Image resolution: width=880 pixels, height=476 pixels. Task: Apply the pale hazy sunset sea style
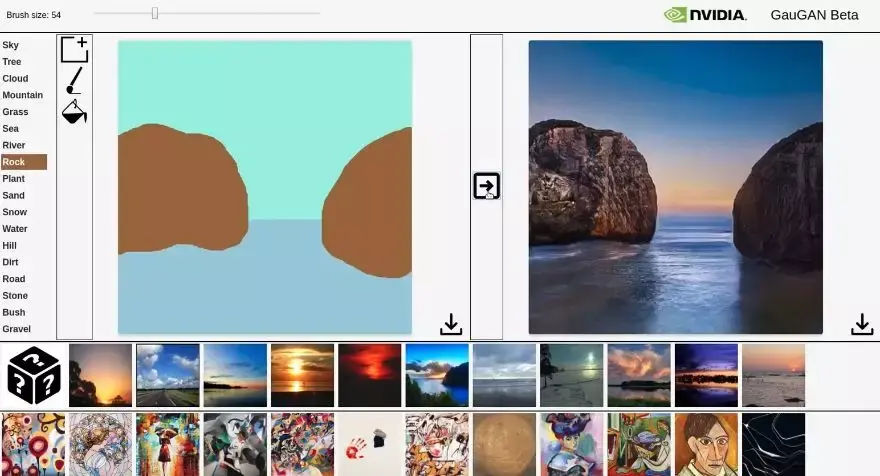(774, 375)
